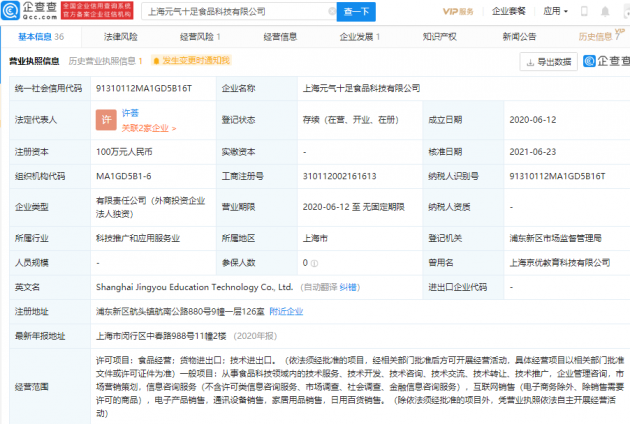Click the 导出数据 button
630x424 pixels.
point(548,61)
